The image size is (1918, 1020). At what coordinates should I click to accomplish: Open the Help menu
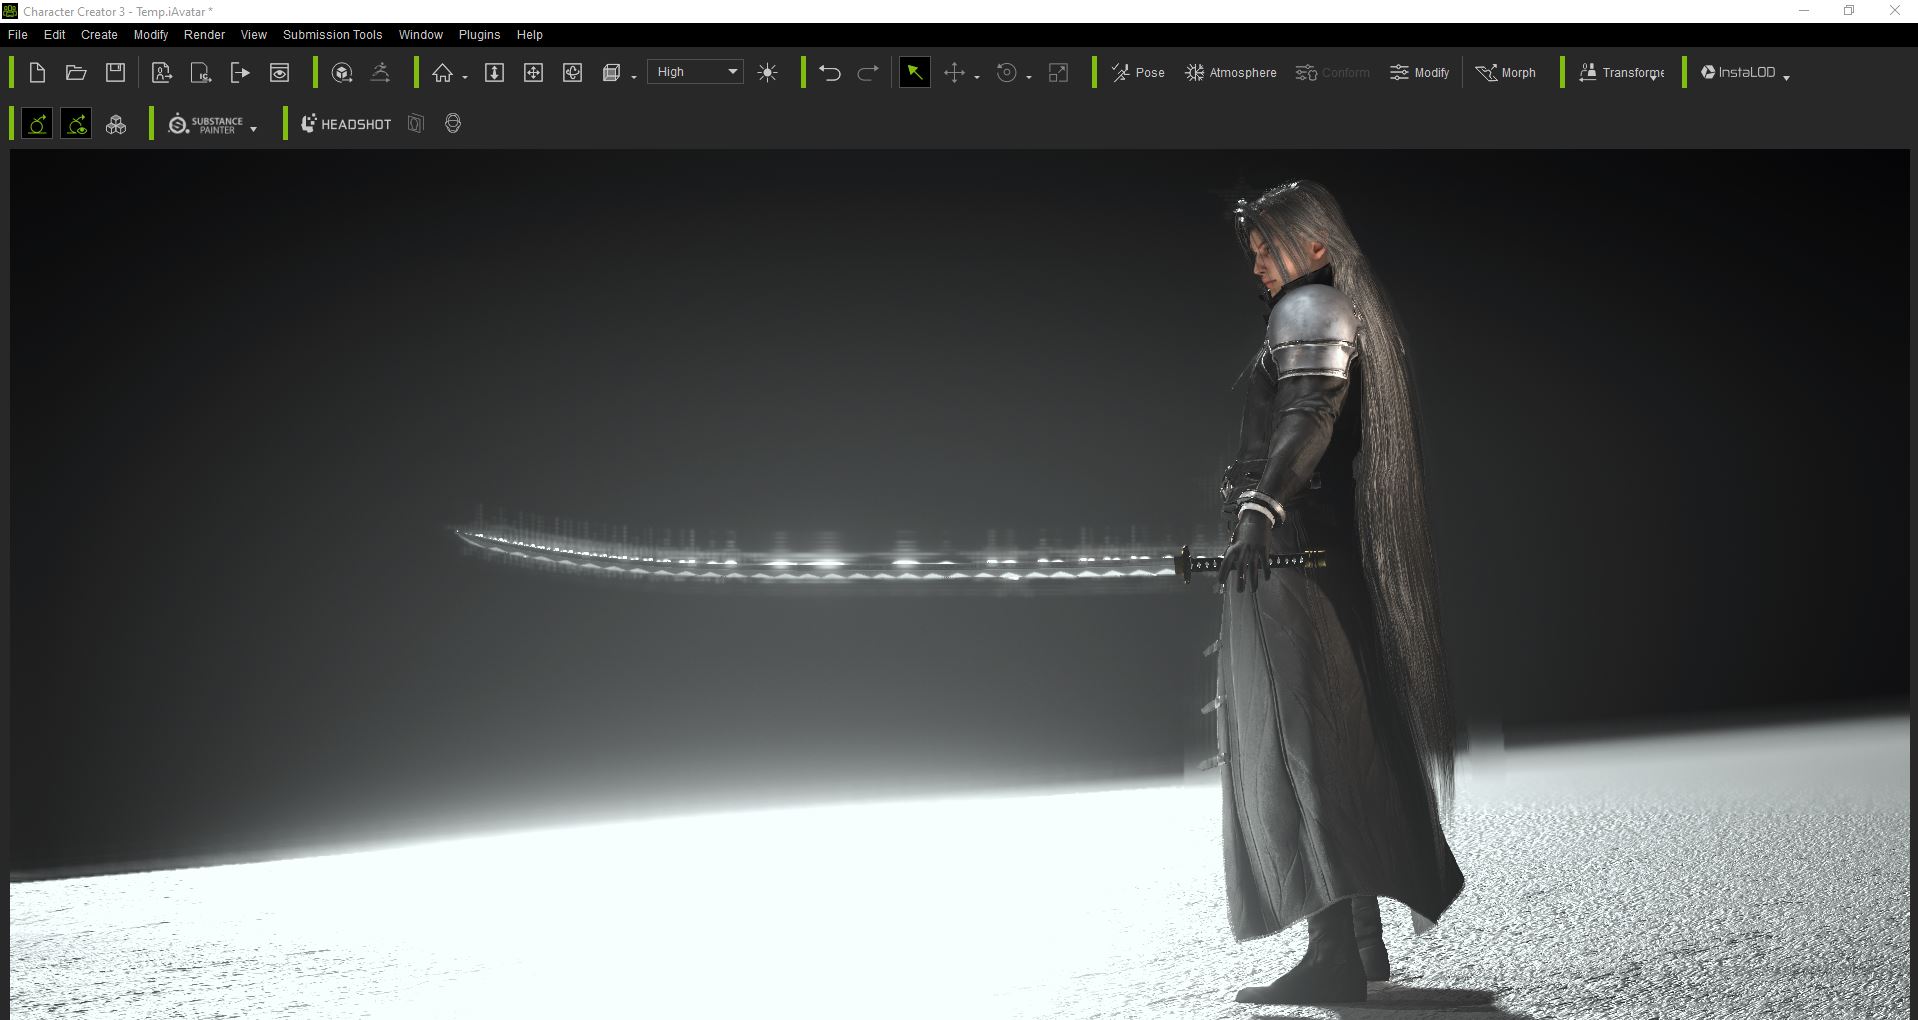[530, 34]
